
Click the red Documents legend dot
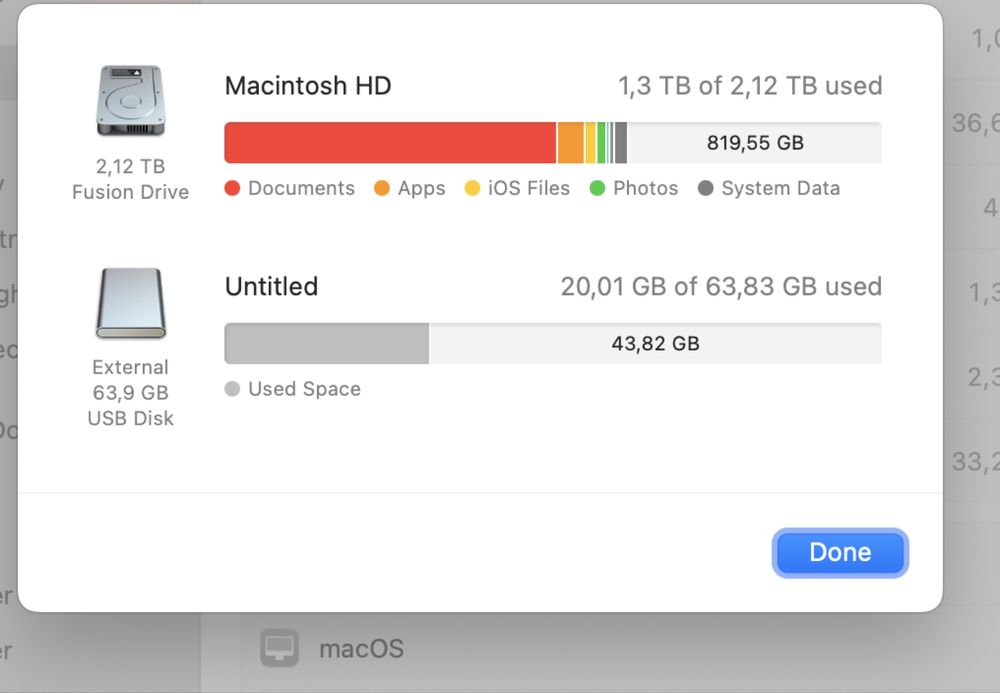pos(233,189)
